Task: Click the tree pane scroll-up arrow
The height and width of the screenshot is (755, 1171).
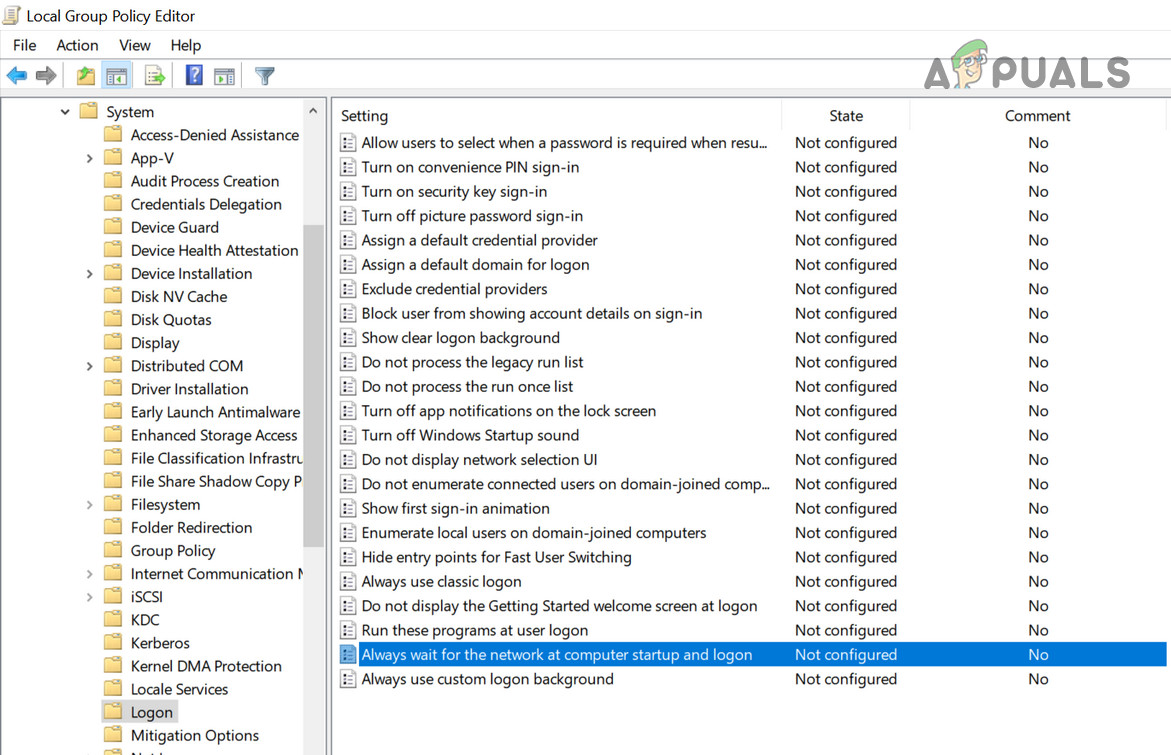Action: click(313, 112)
